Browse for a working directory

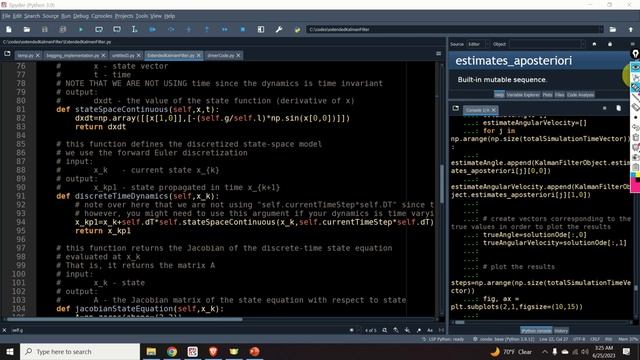(x=613, y=29)
